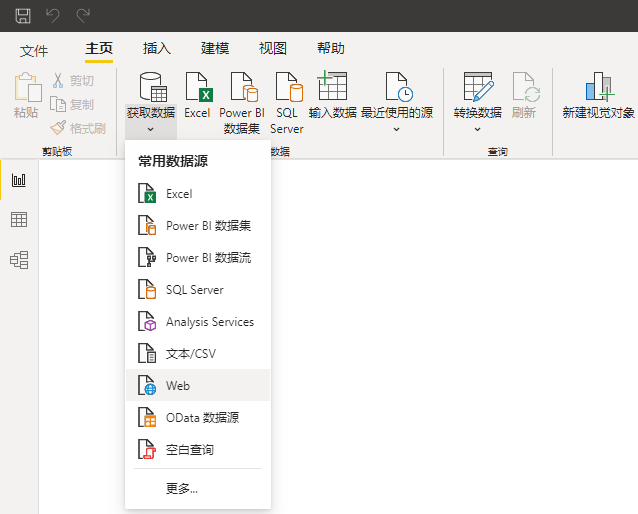Click the Redo arrow icon
Screen dimensions: 638x514
pyautogui.click(x=83, y=16)
